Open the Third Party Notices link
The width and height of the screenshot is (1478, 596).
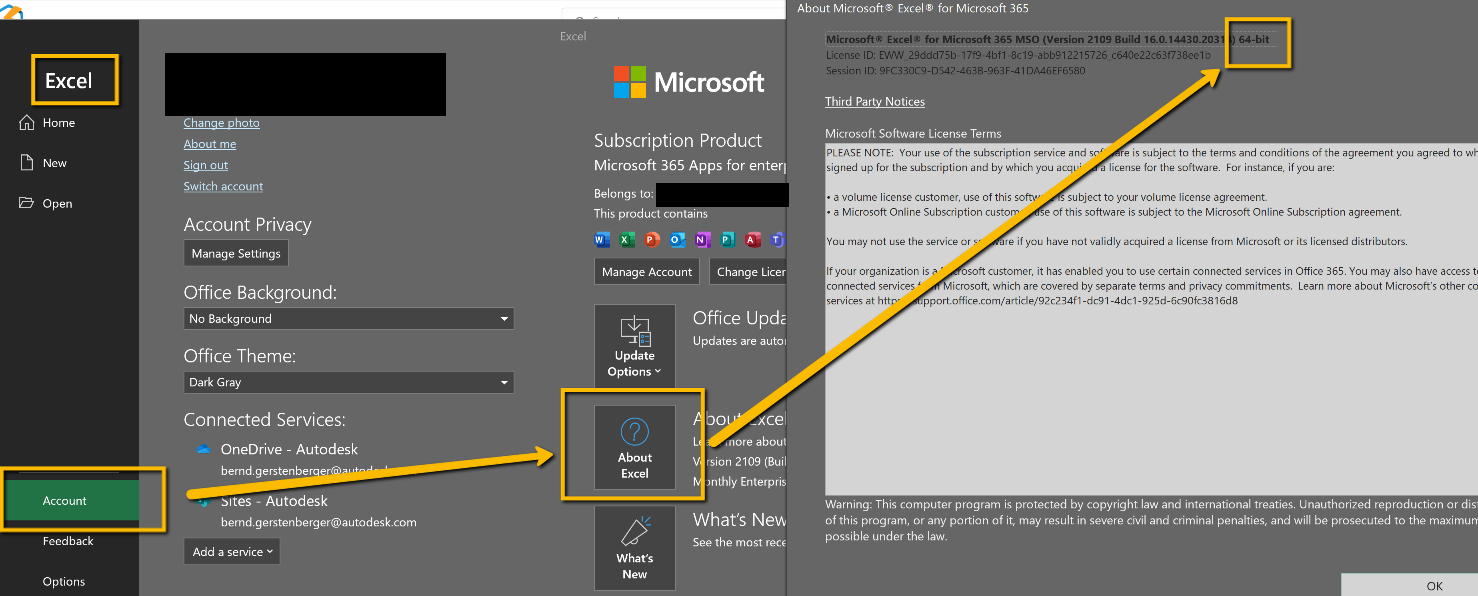point(875,102)
